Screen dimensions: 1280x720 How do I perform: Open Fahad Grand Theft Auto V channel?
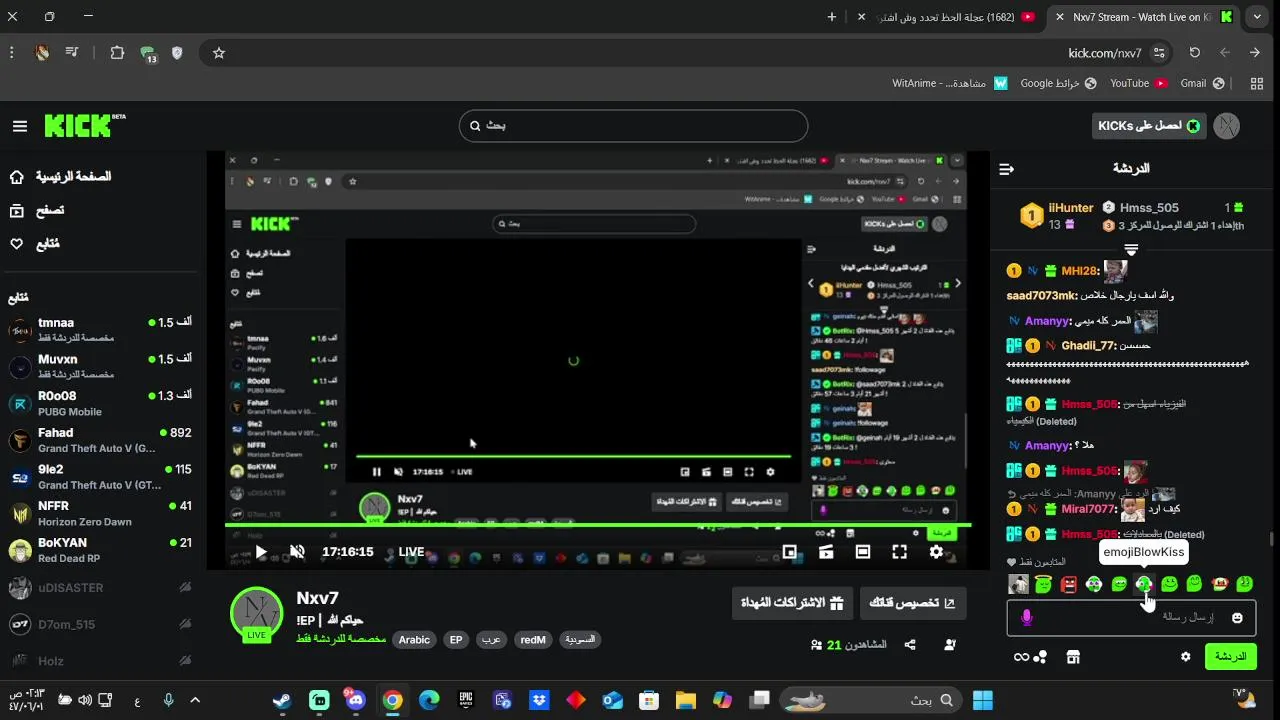pyautogui.click(x=100, y=440)
